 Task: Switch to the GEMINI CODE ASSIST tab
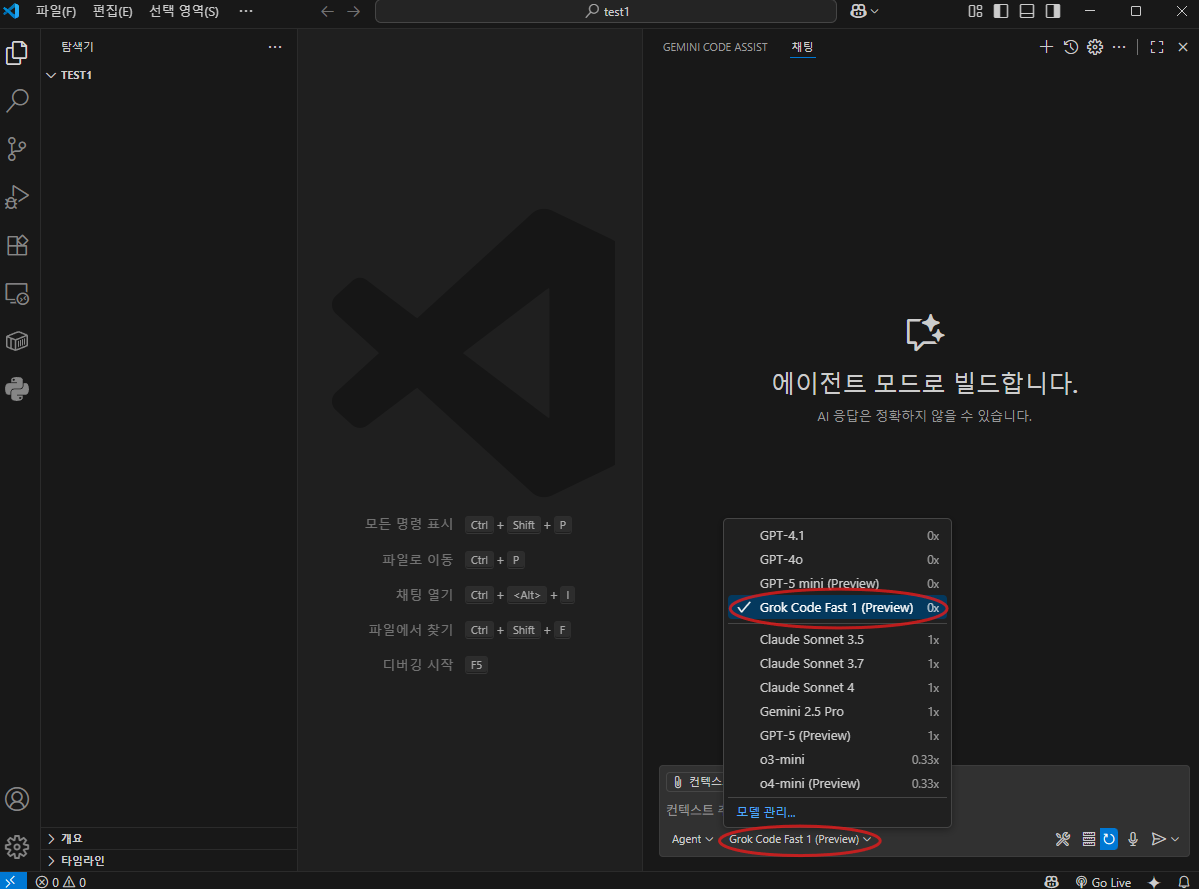coord(715,47)
